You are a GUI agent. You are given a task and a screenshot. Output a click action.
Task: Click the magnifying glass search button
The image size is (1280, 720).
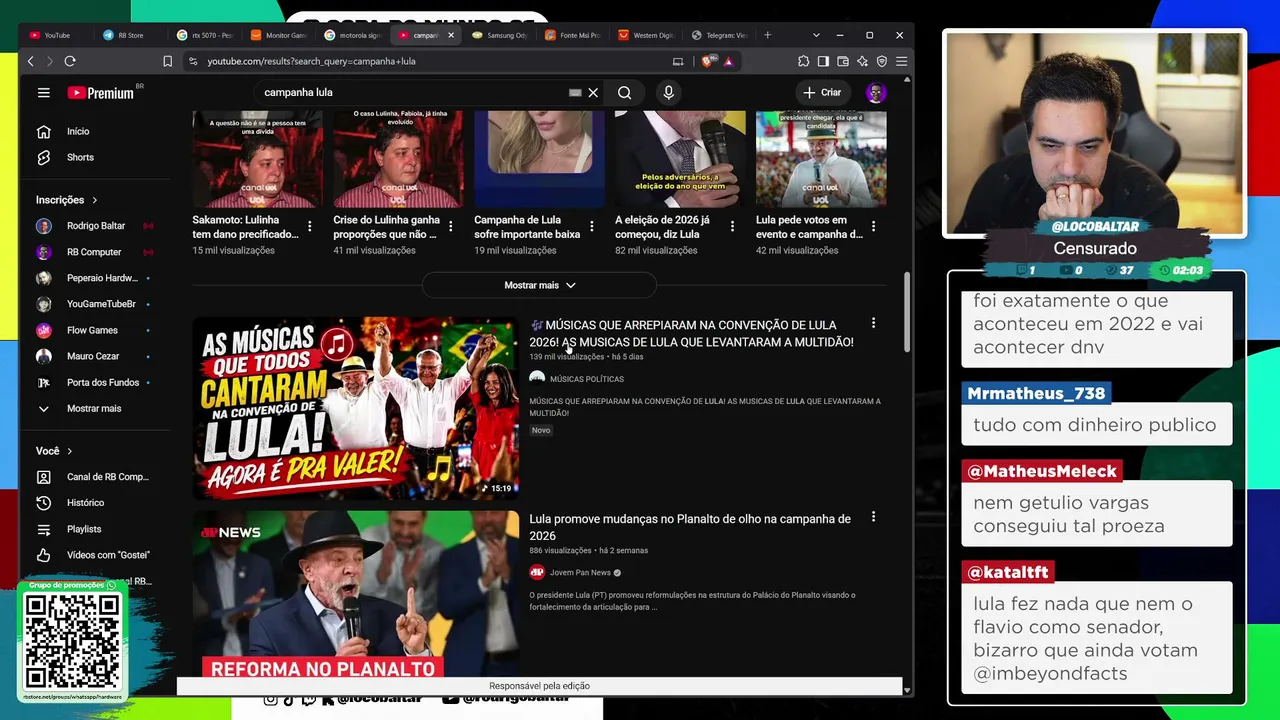[x=624, y=92]
